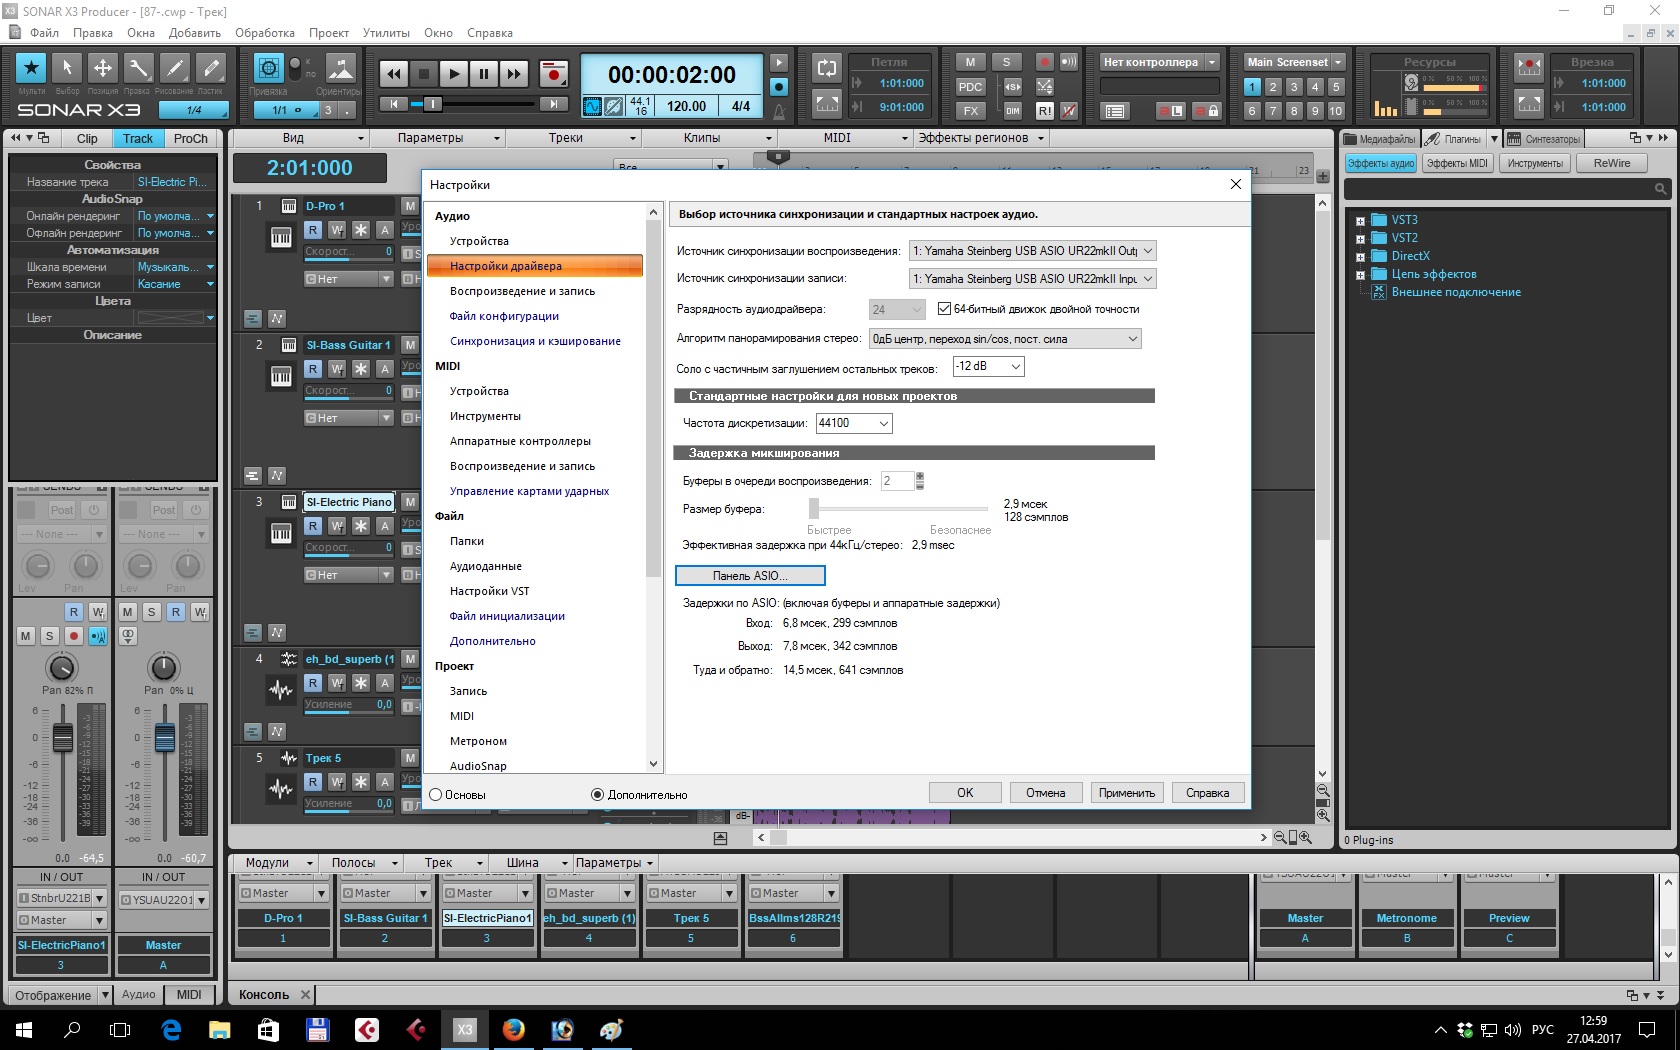Open sample rate 44100 dropdown
The height and width of the screenshot is (1050, 1680).
coord(854,423)
